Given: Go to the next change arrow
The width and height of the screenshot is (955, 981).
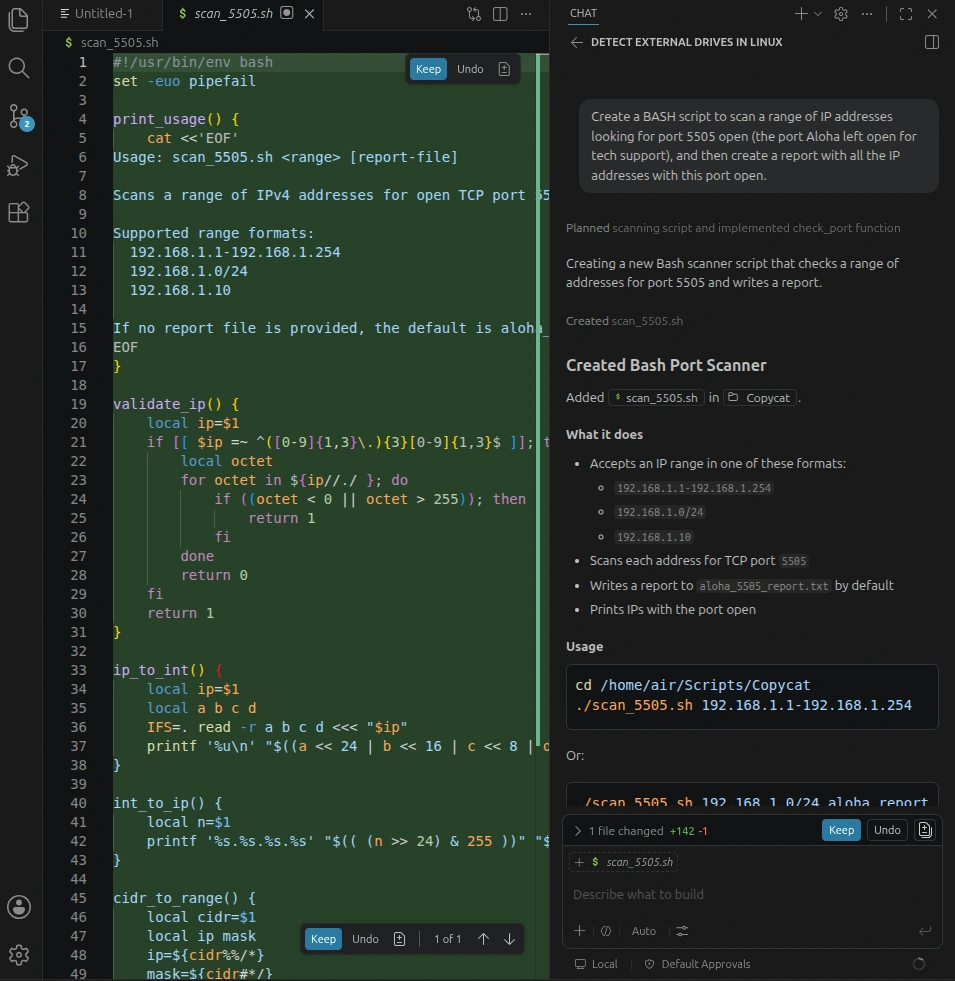Looking at the screenshot, I should click(509, 939).
